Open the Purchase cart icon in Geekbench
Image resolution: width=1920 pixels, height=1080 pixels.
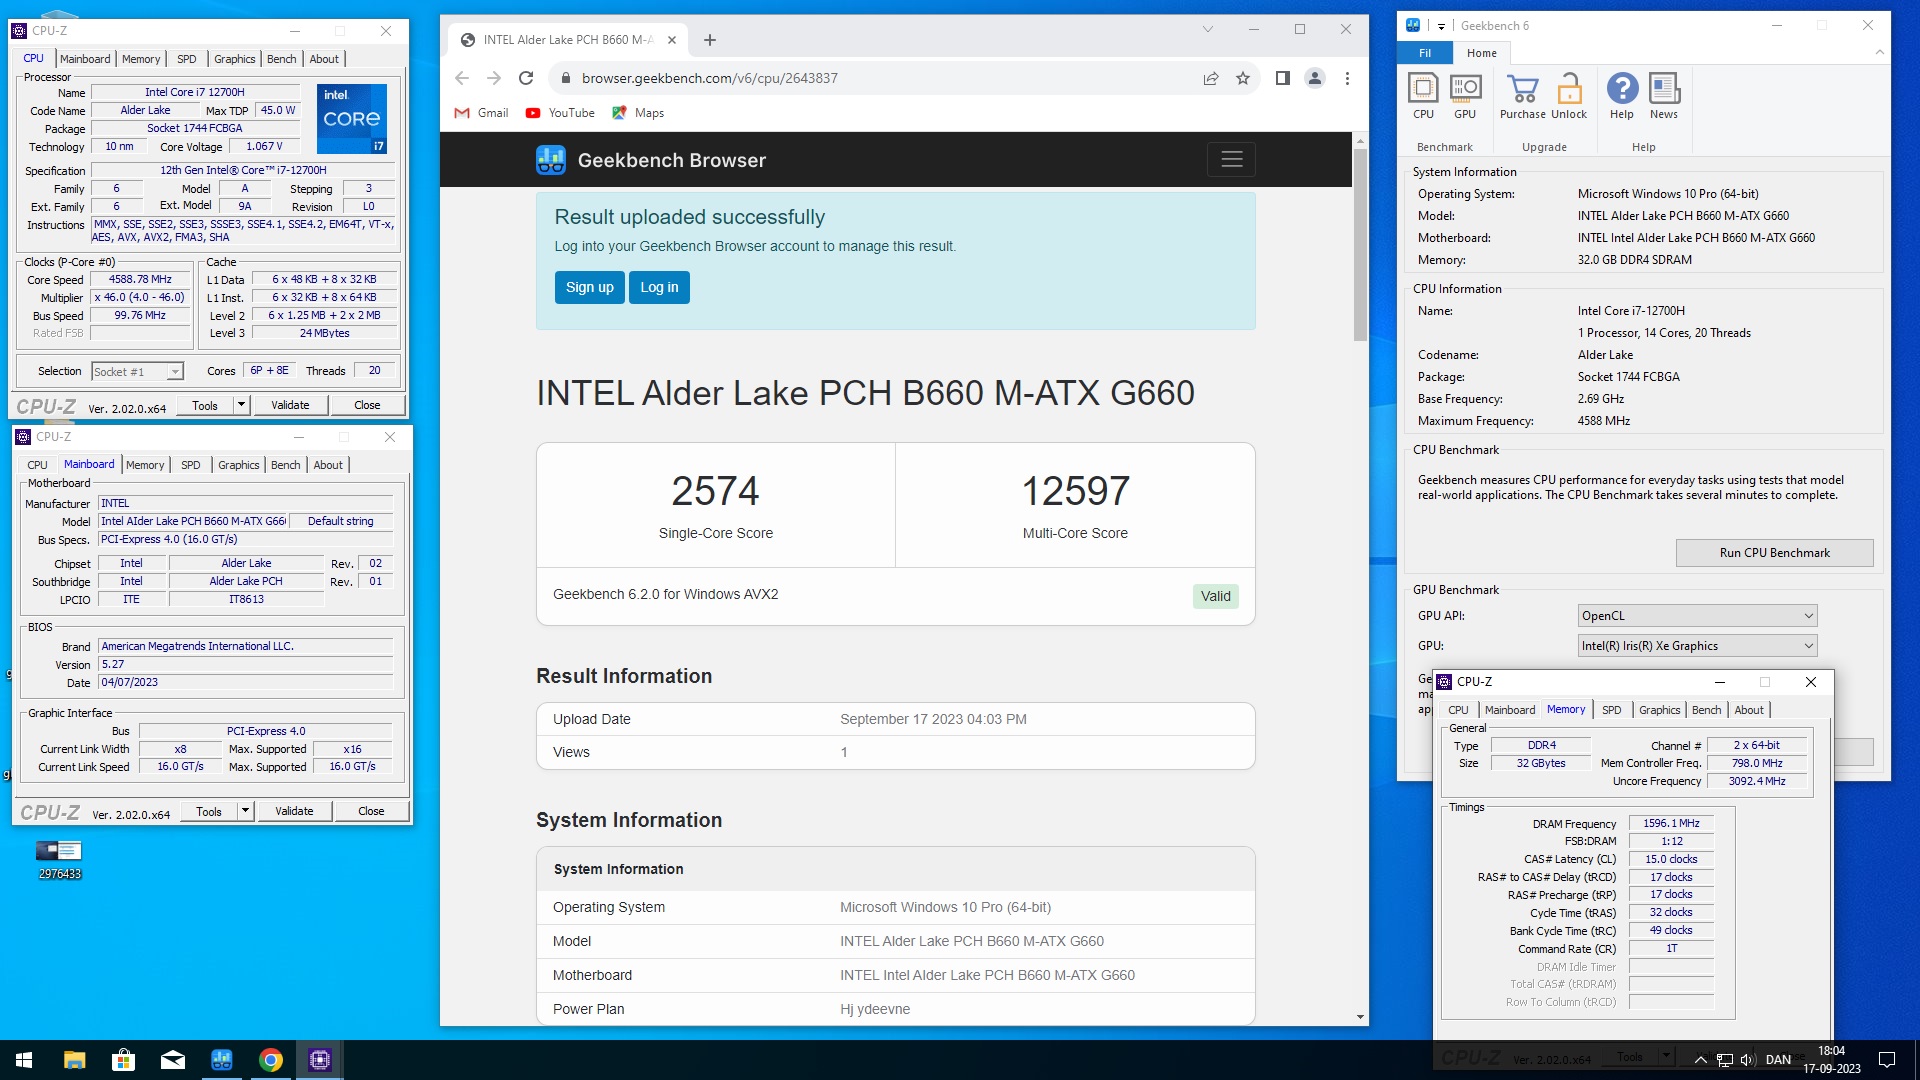(x=1522, y=96)
